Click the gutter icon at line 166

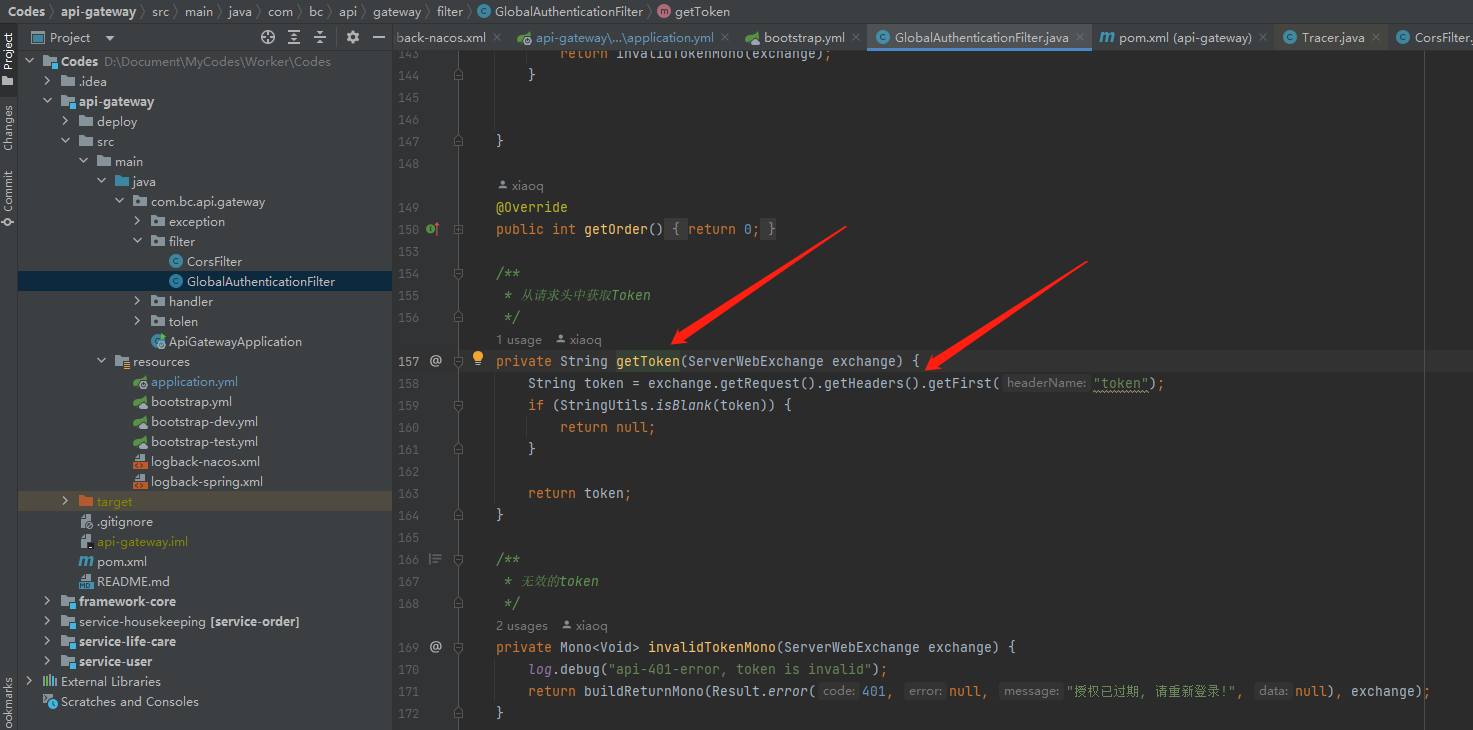point(435,559)
